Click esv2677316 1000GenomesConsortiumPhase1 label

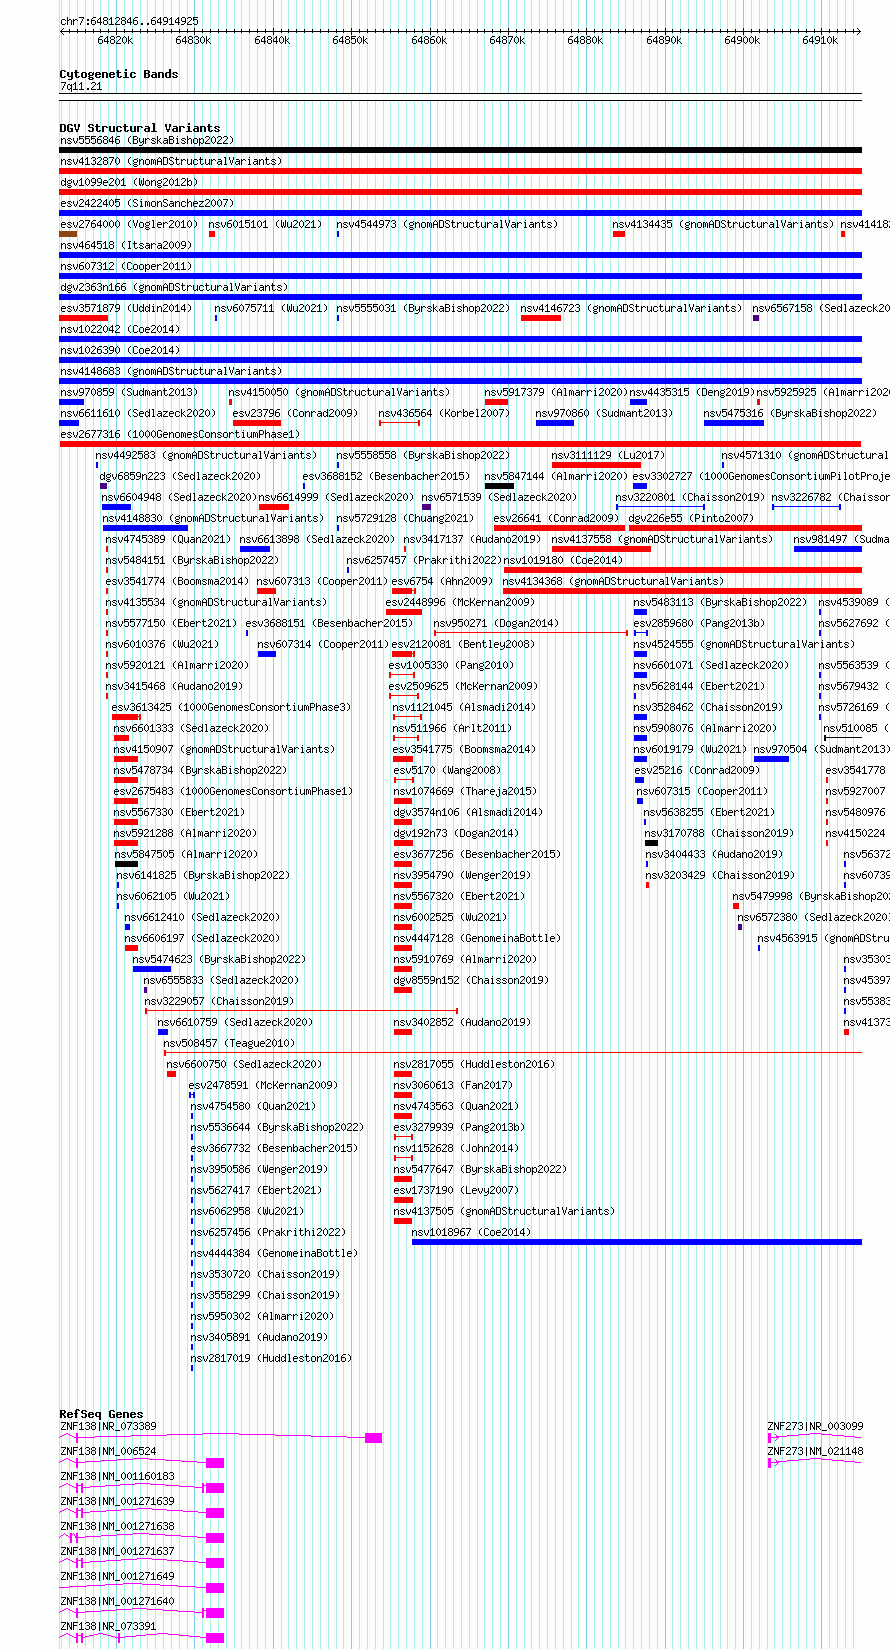point(180,434)
